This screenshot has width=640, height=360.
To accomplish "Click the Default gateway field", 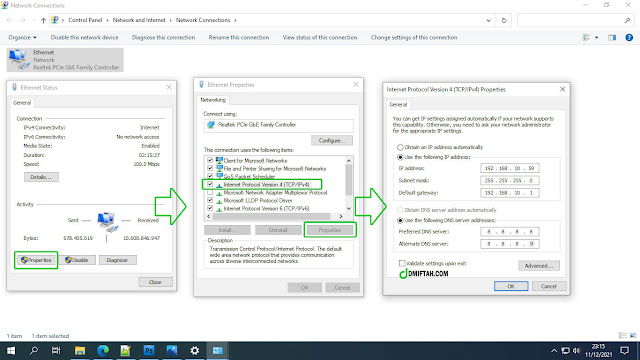I will 510,193.
